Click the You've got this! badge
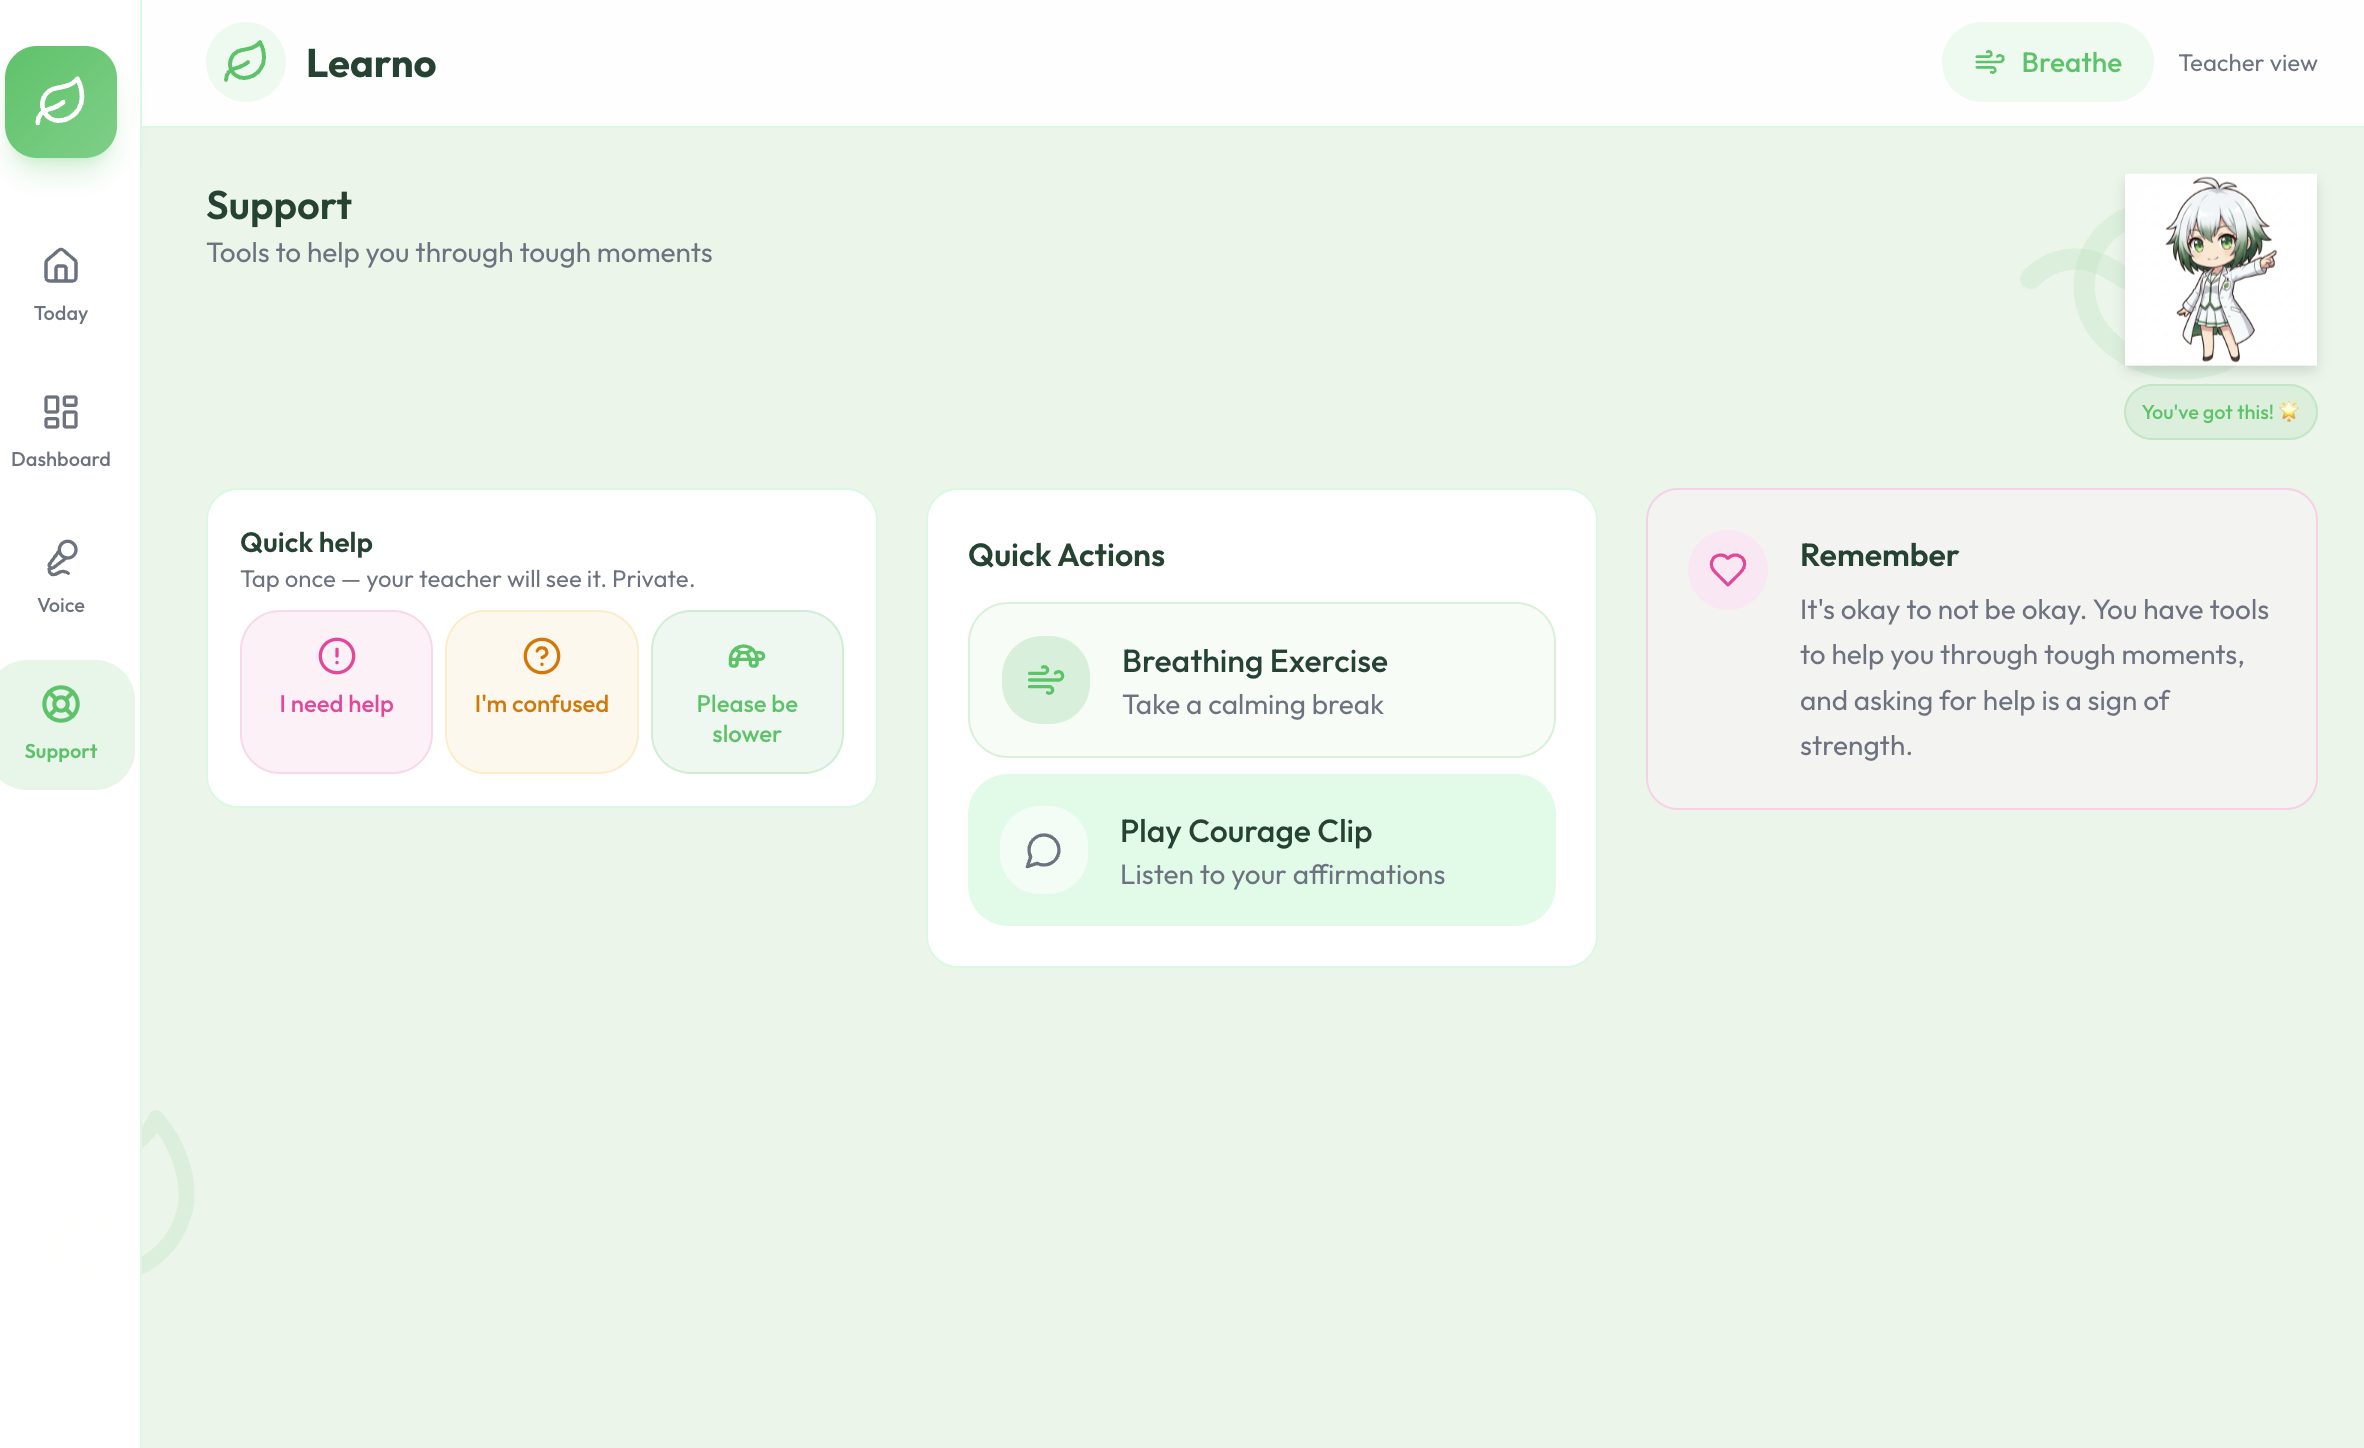Image resolution: width=2364 pixels, height=1448 pixels. coord(2219,412)
